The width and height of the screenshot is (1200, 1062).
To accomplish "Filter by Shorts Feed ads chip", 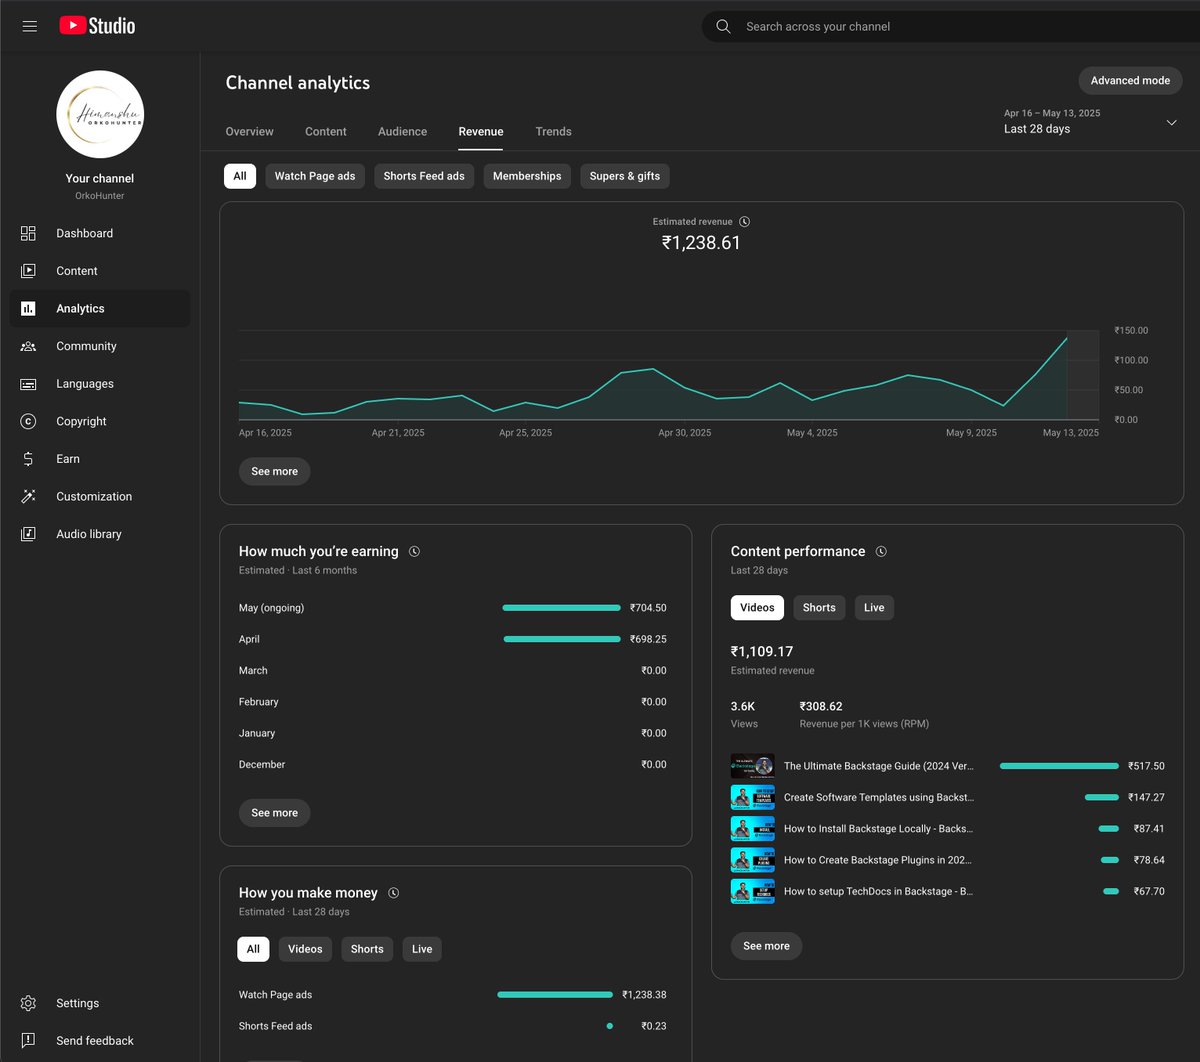I will click(424, 176).
